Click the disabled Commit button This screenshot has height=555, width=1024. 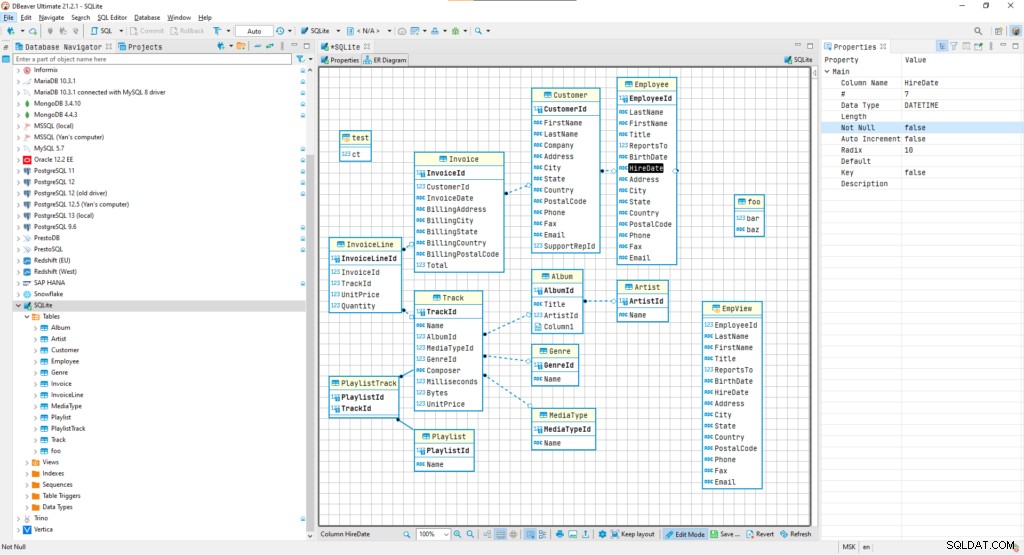coord(146,31)
